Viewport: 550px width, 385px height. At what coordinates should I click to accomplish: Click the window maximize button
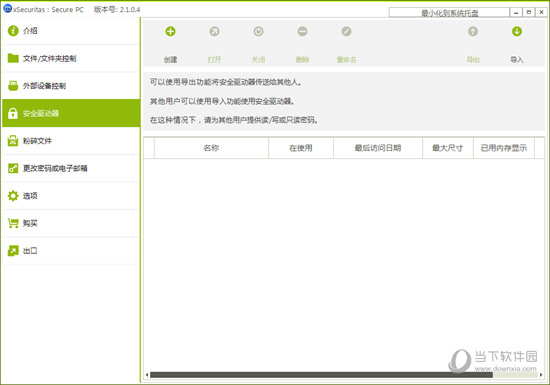pos(528,13)
